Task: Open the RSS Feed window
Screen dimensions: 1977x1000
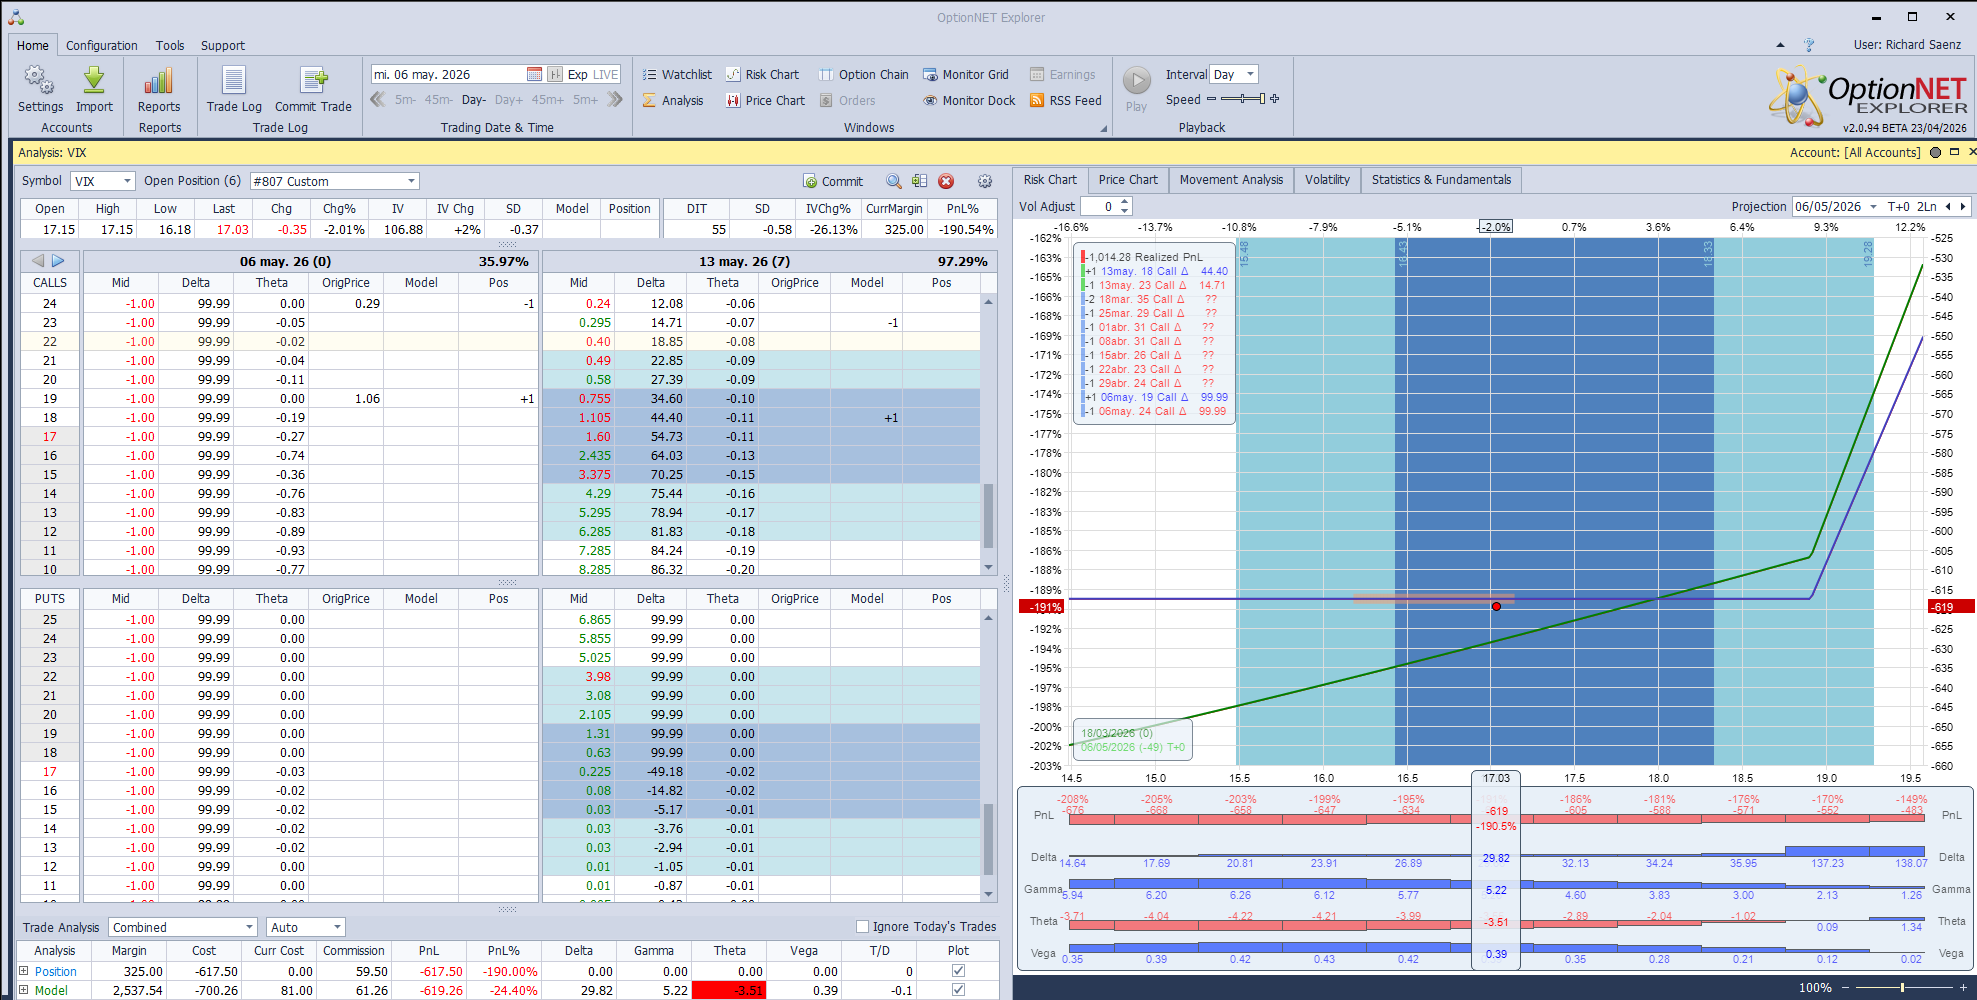Action: point(1066,100)
